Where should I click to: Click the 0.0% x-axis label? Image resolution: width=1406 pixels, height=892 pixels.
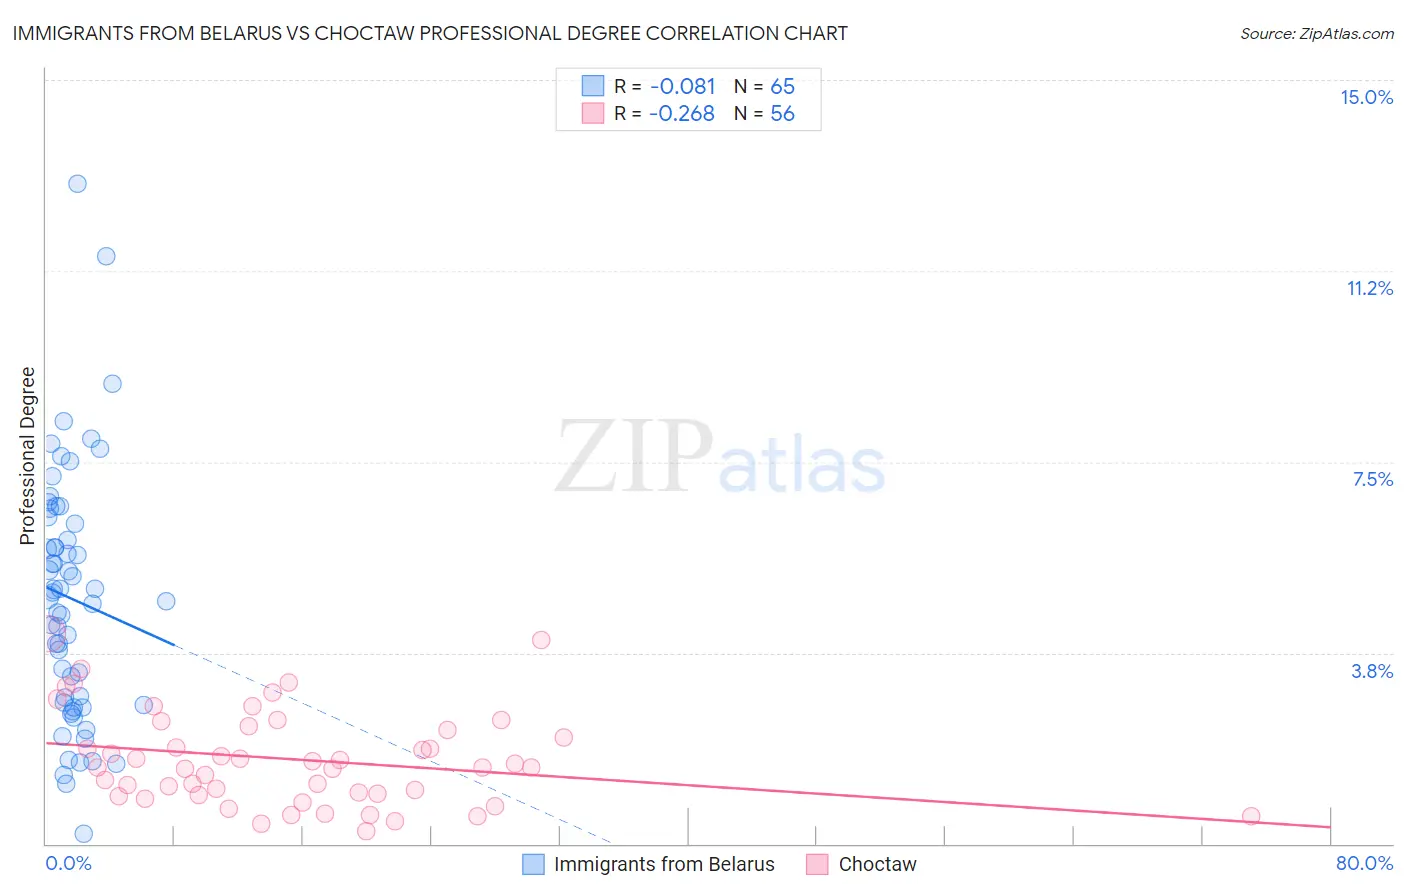pyautogui.click(x=68, y=863)
